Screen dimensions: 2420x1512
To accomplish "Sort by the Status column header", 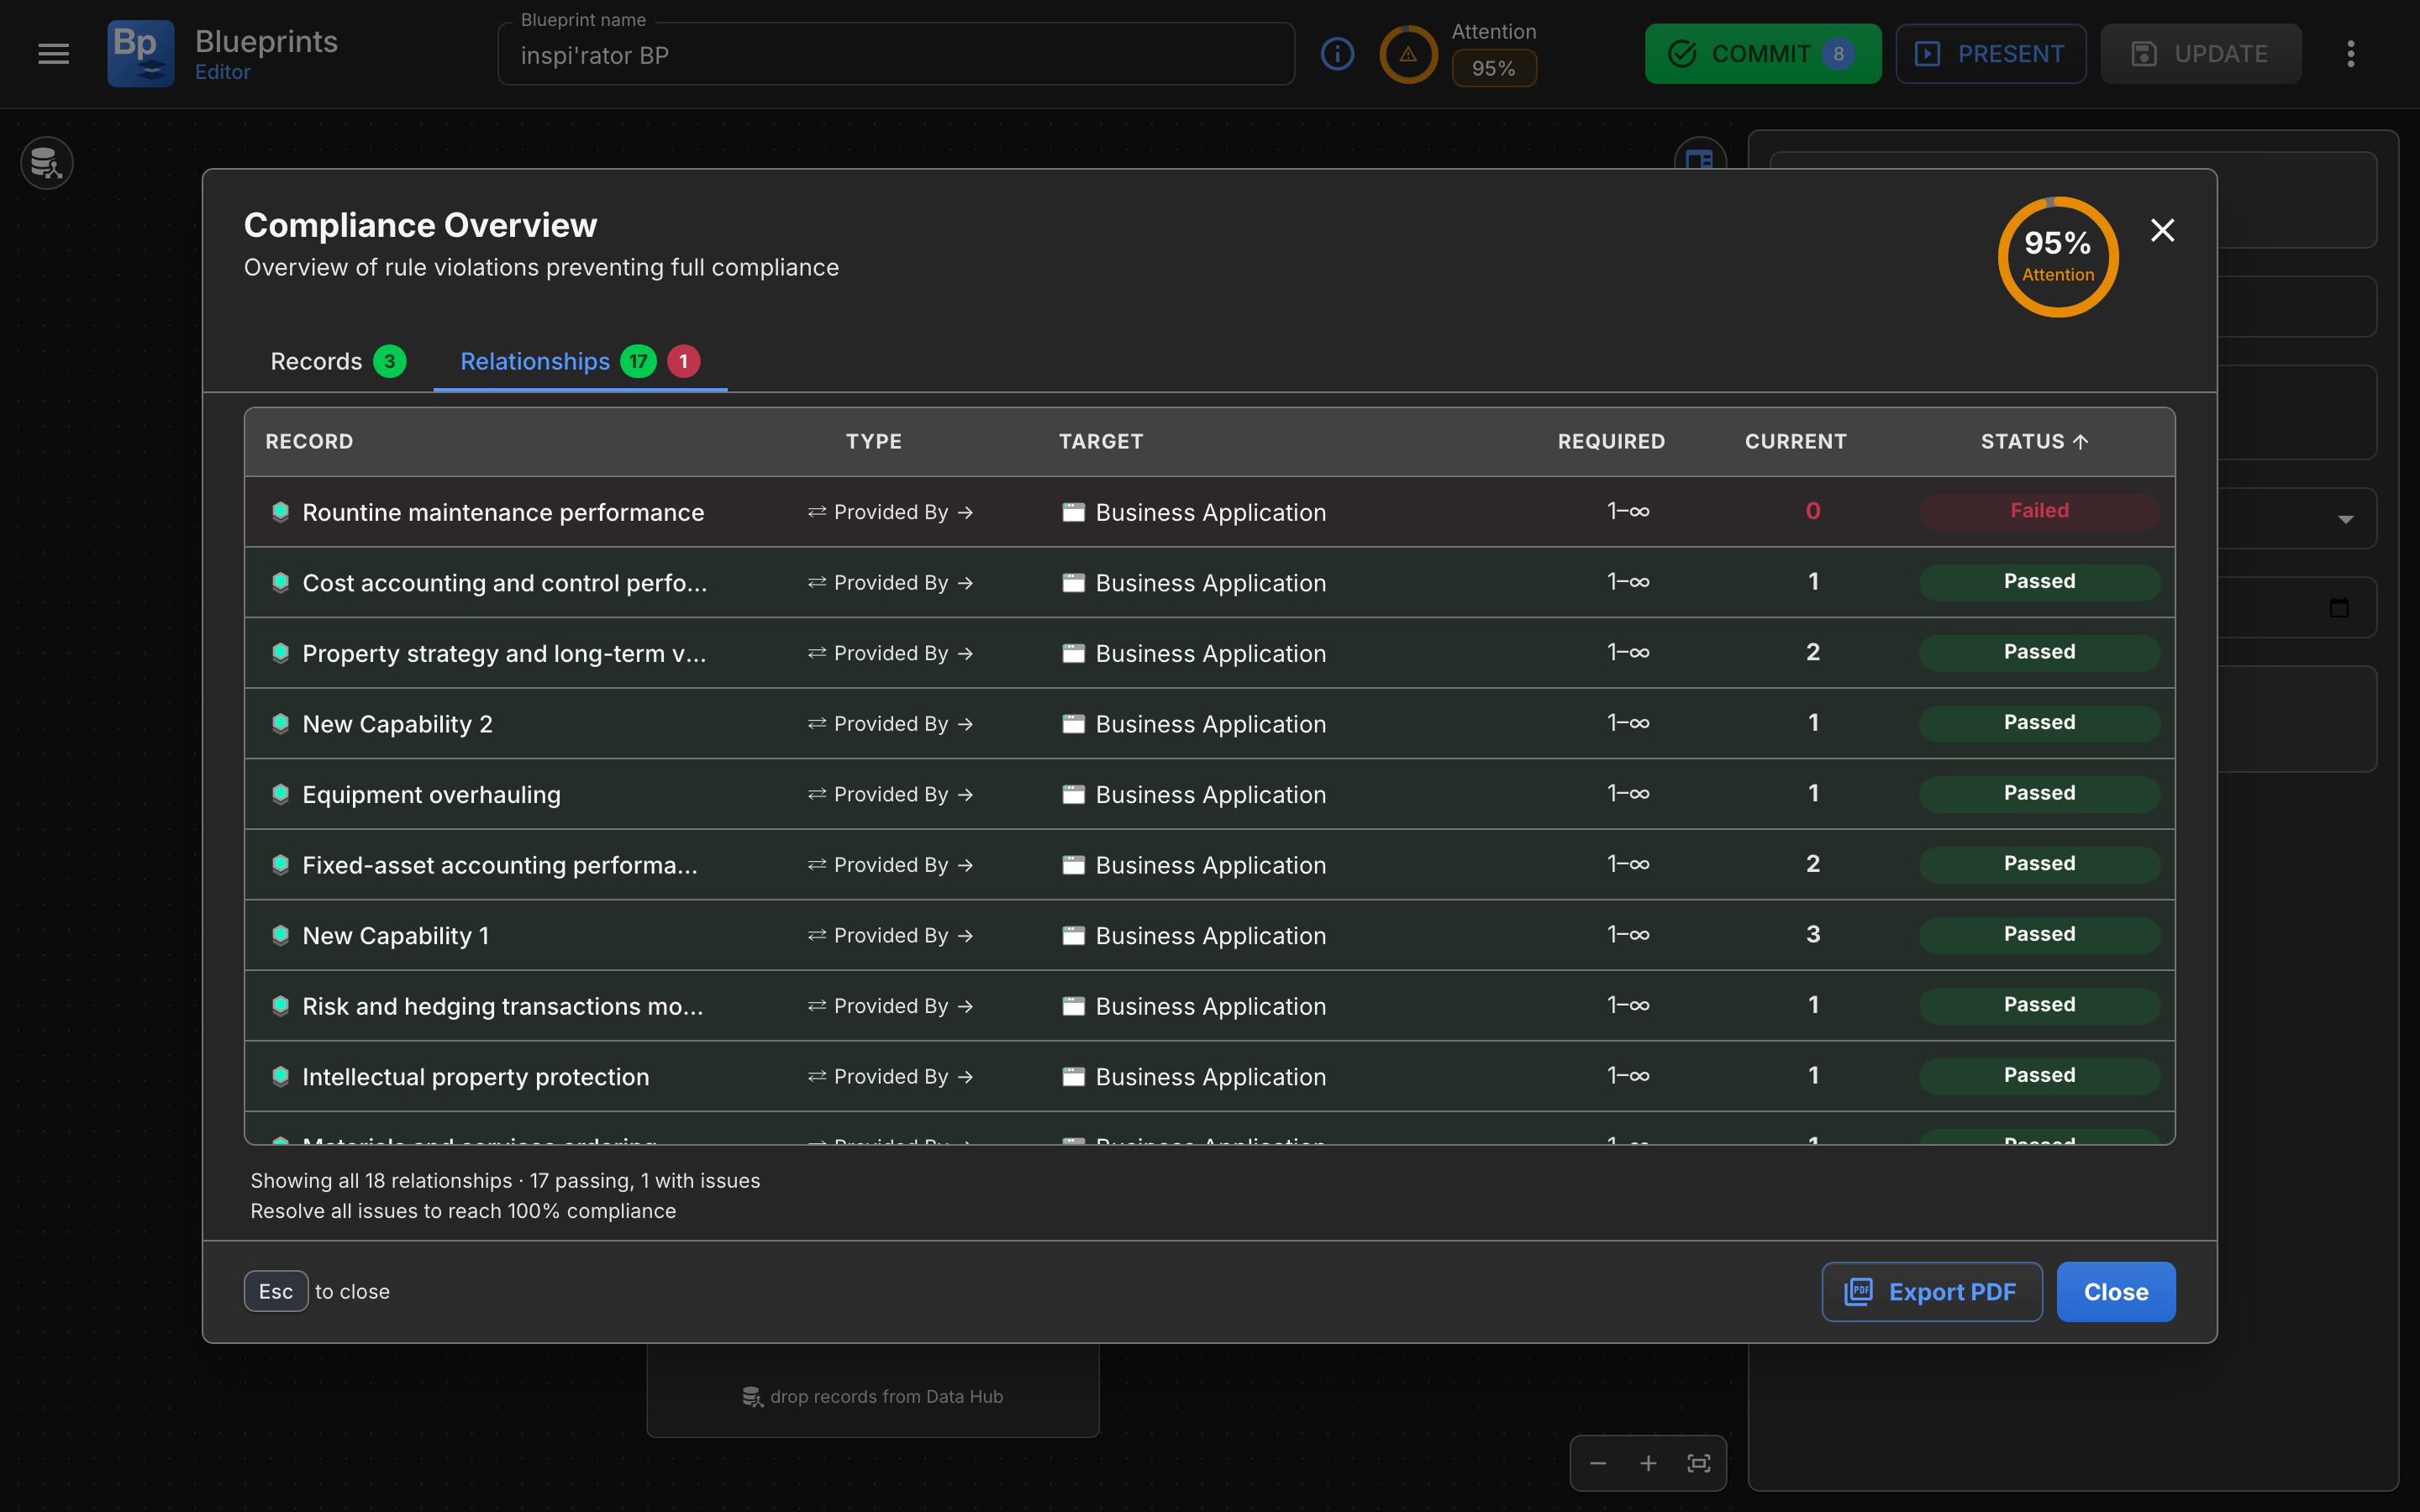I will (2034, 441).
